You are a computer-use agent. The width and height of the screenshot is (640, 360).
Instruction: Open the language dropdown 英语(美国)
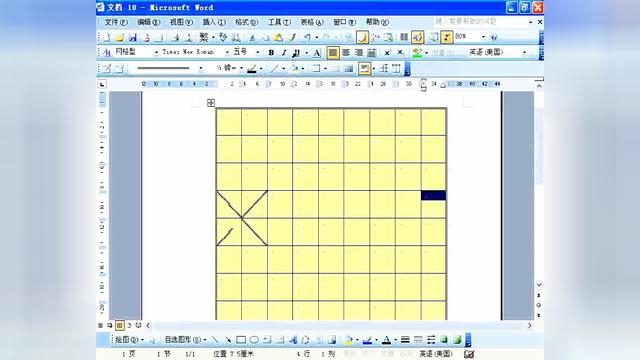point(524,53)
